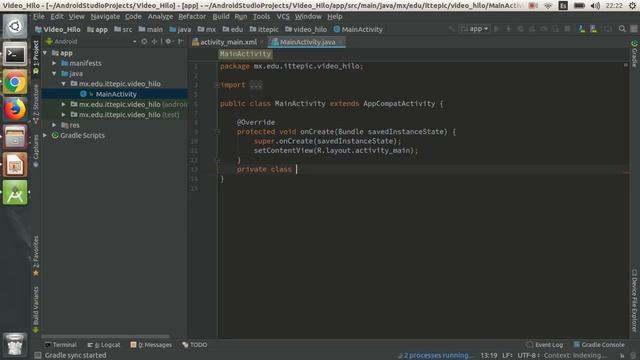Open the Ubuntu Dash search launcher
Screen dimensions: 640x360
pos(15,26)
